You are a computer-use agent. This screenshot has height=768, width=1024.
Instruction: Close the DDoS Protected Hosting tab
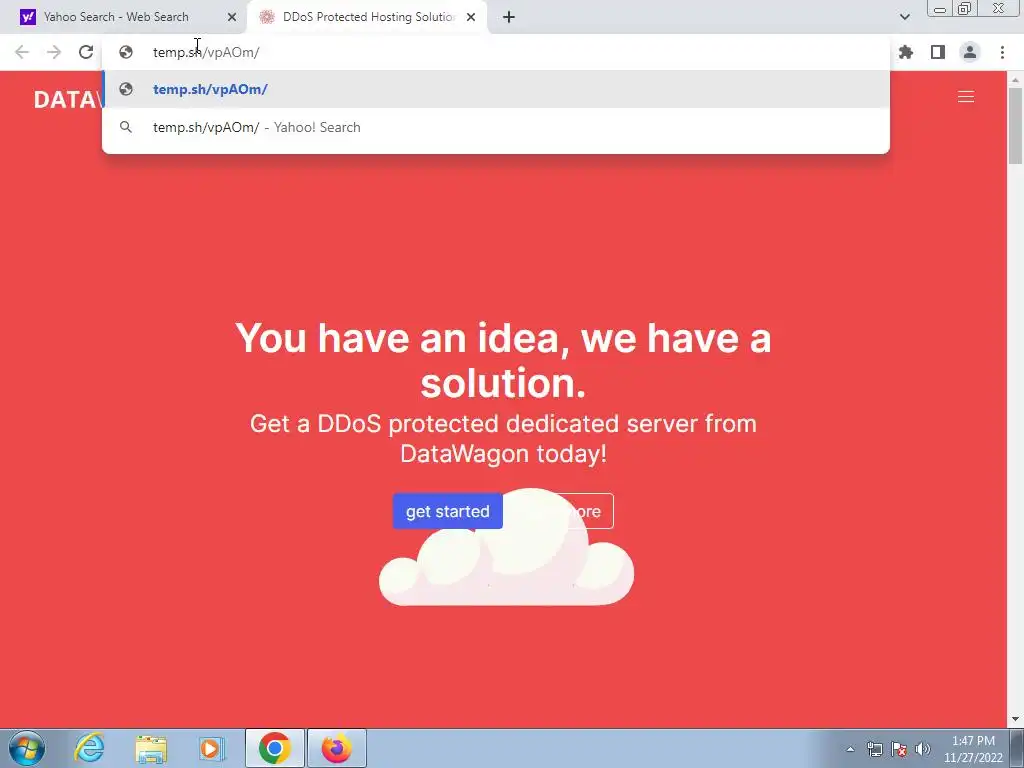471,17
